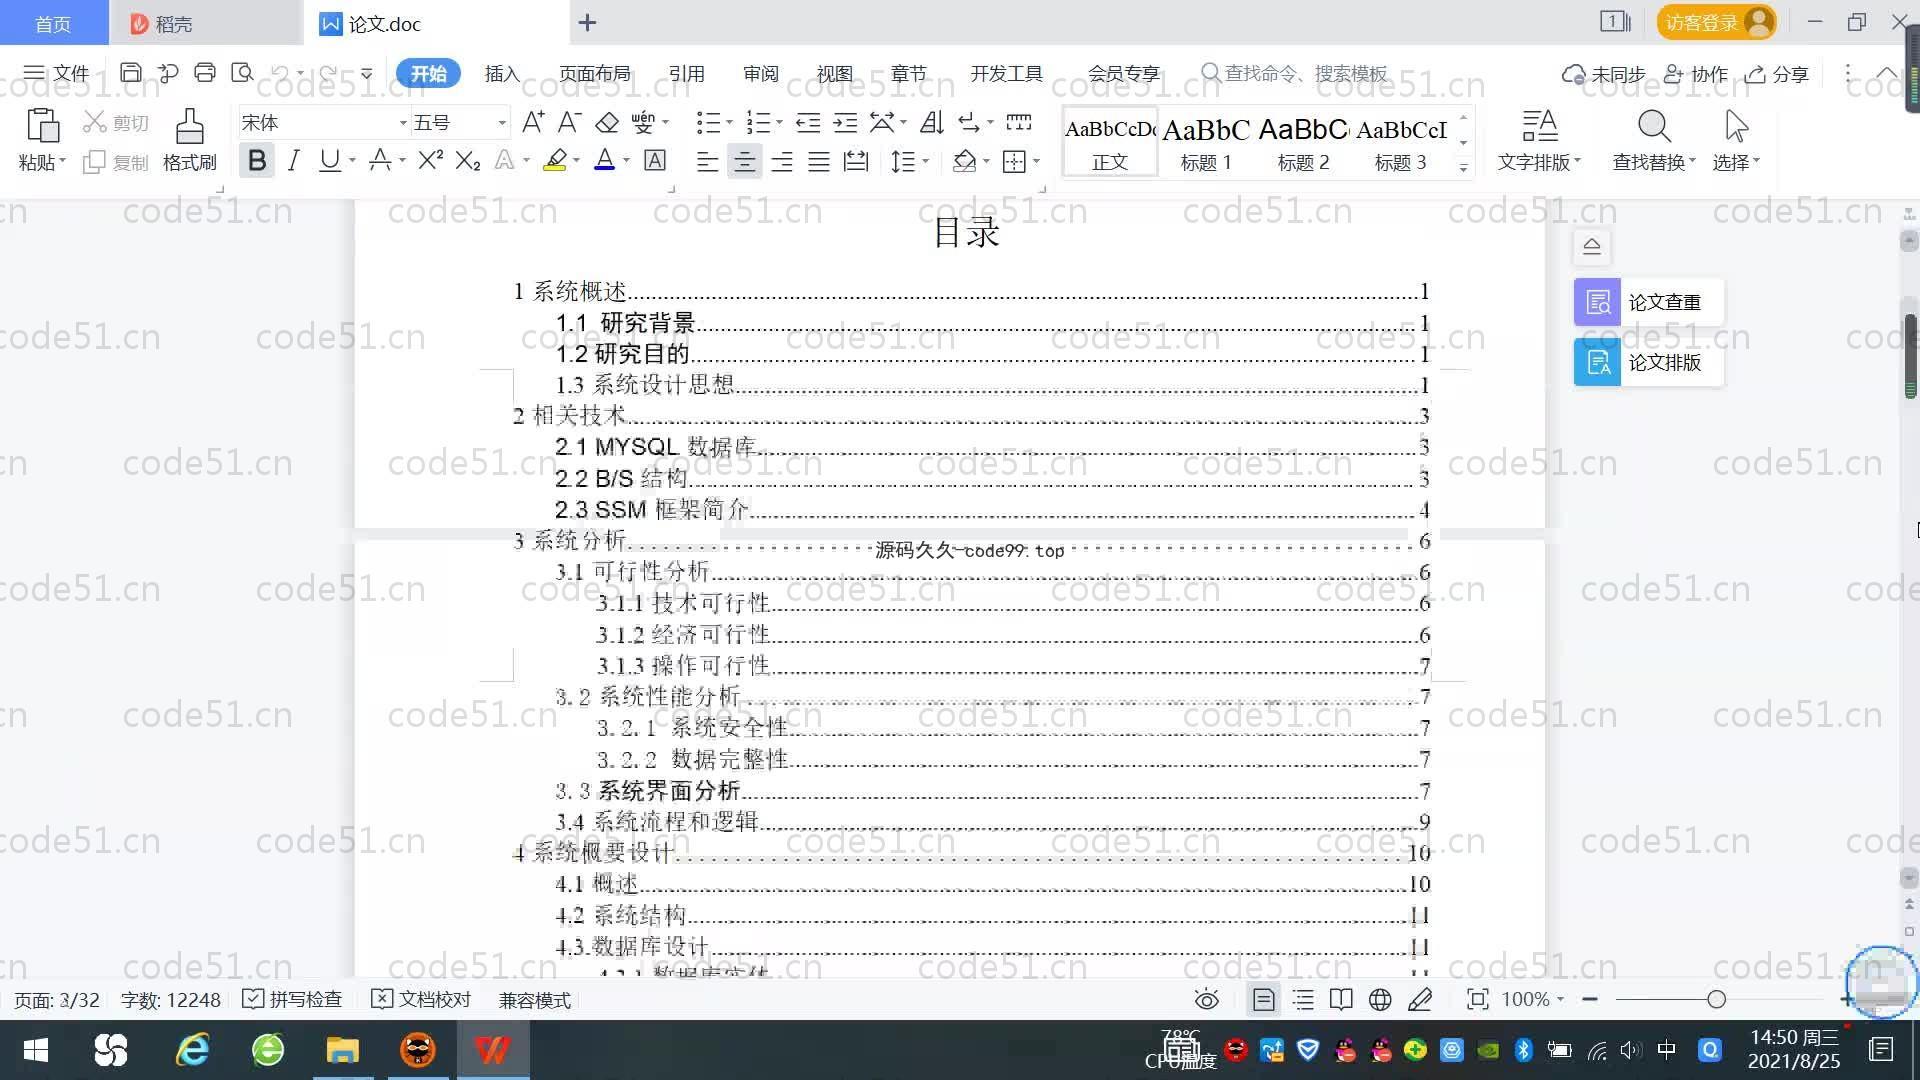Open 文字排版 dropdown
The width and height of the screenshot is (1920, 1080).
(1539, 161)
